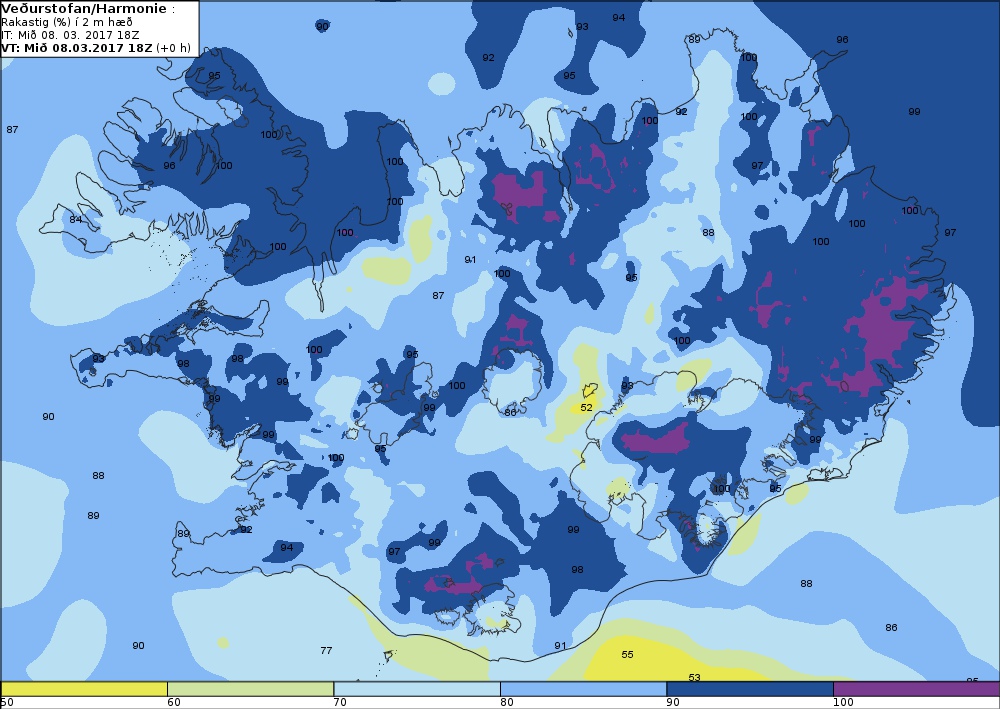Screen dimensions: 1000x709
Task: Select the dark blue 90–100 legend band
Action: point(749,689)
